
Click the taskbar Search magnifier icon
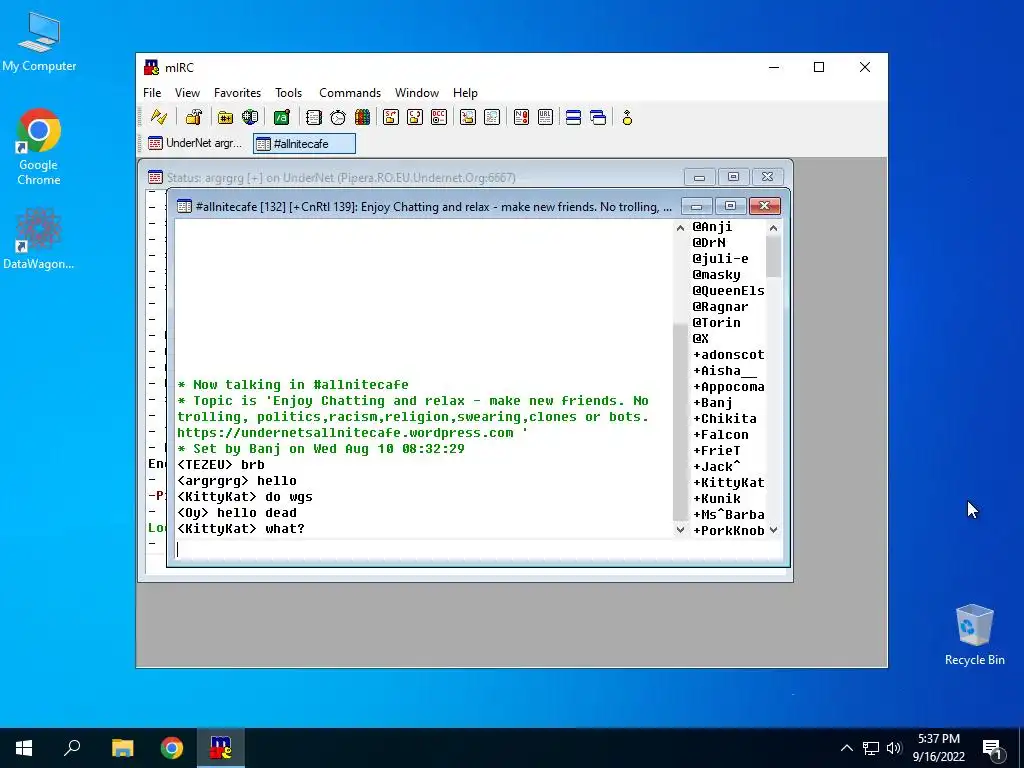[72, 748]
